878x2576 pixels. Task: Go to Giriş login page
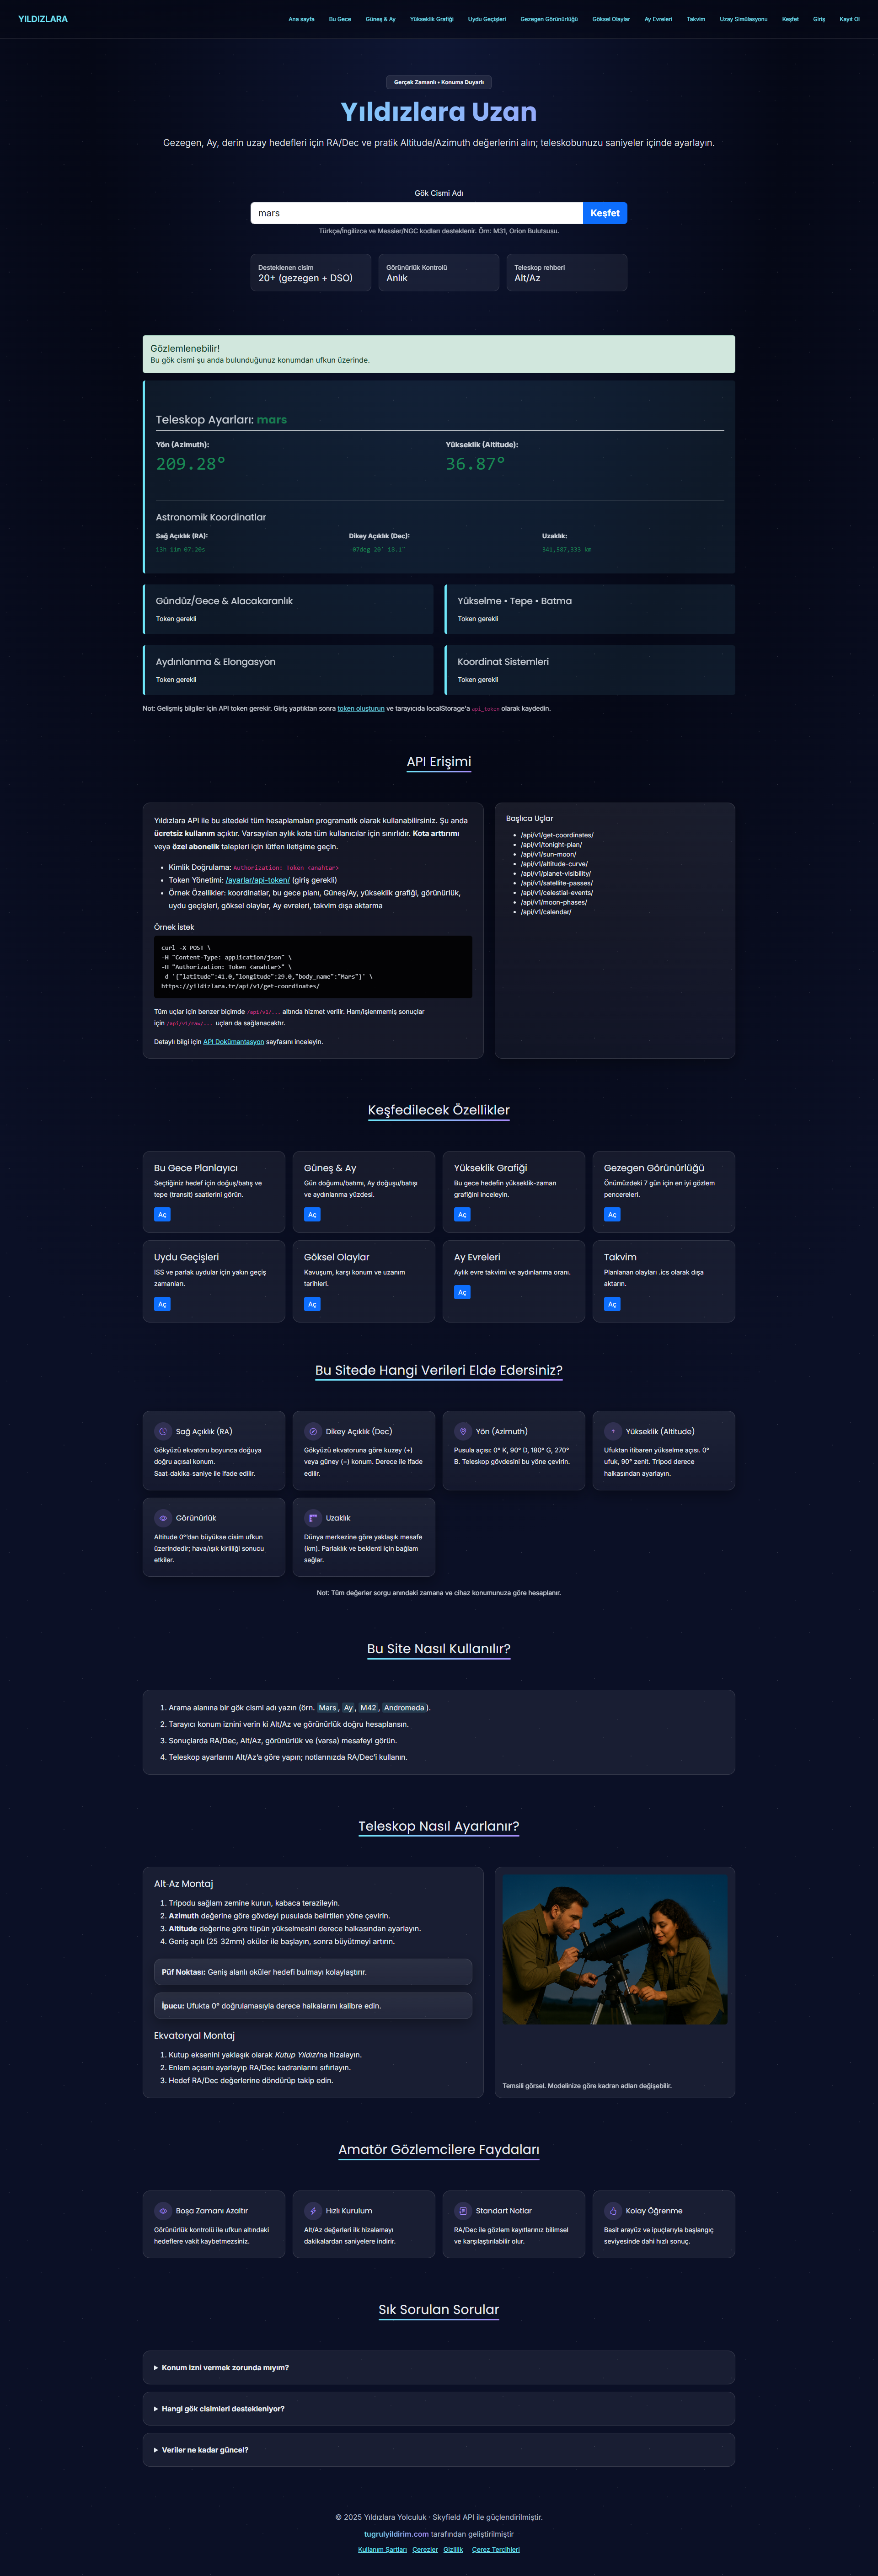click(x=819, y=19)
